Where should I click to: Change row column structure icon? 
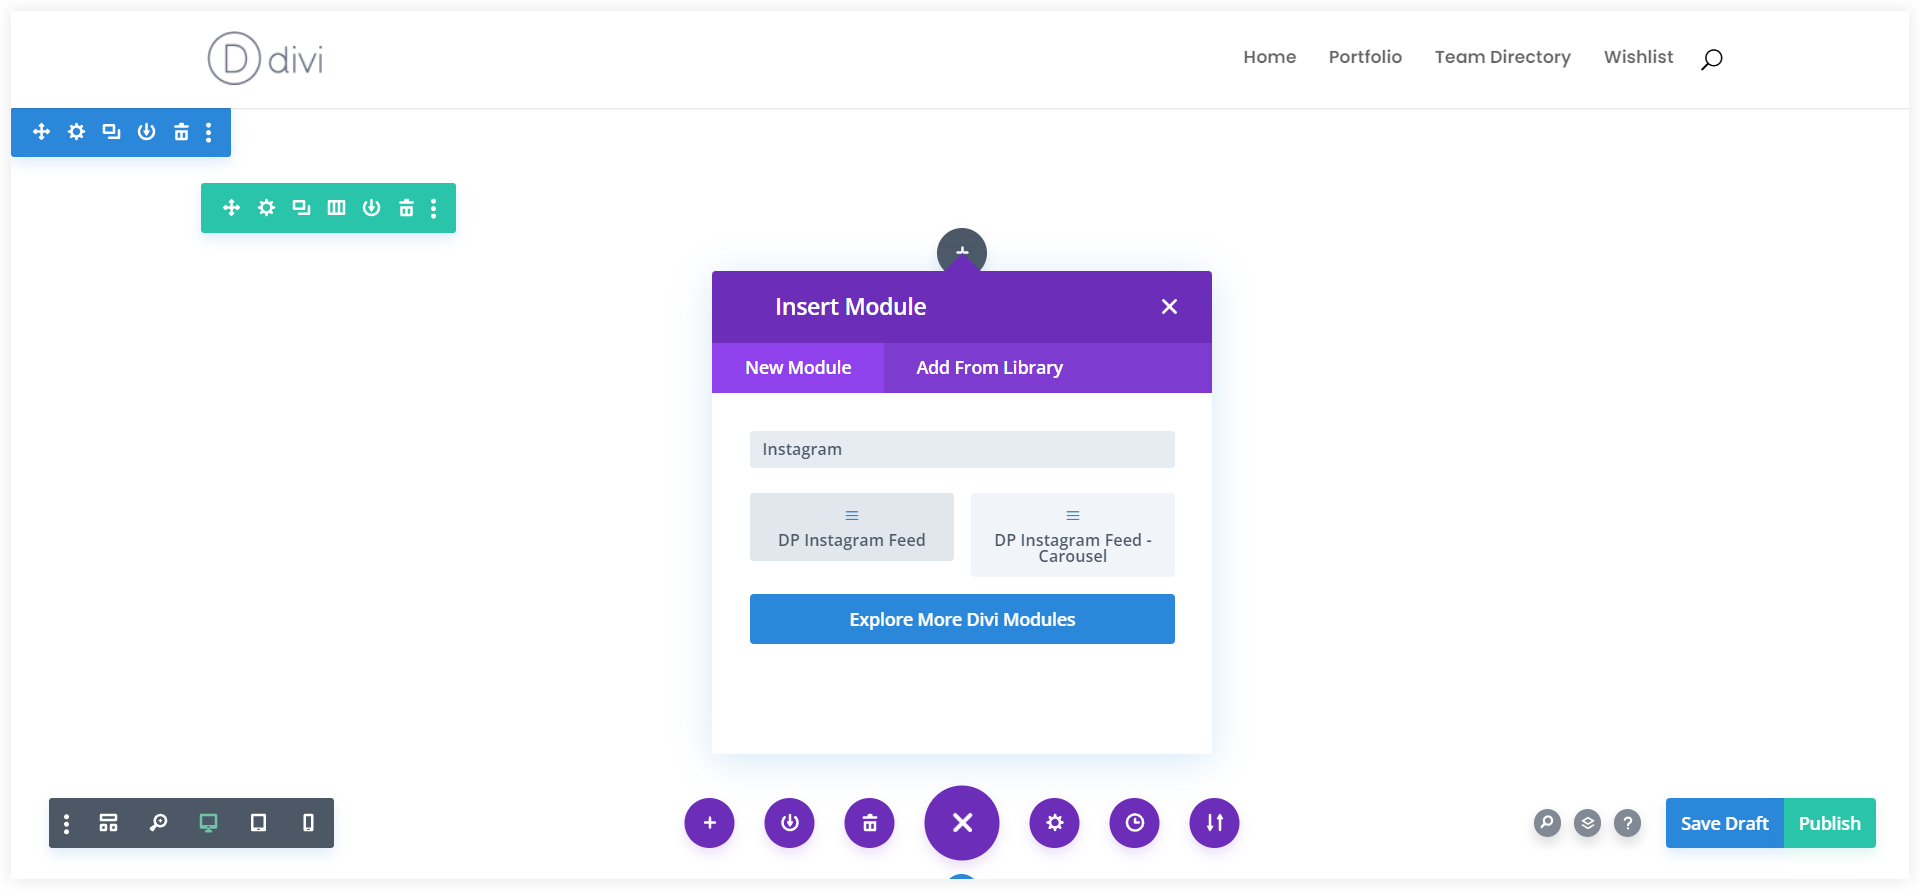(336, 208)
